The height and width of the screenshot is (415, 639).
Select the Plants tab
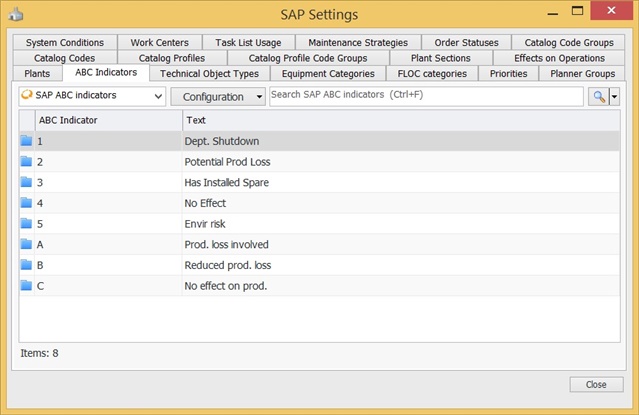37,73
